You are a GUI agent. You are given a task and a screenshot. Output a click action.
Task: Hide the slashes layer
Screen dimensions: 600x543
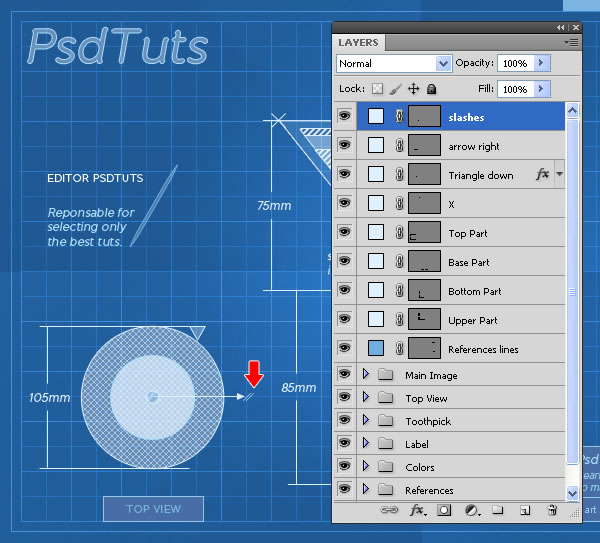pyautogui.click(x=344, y=116)
